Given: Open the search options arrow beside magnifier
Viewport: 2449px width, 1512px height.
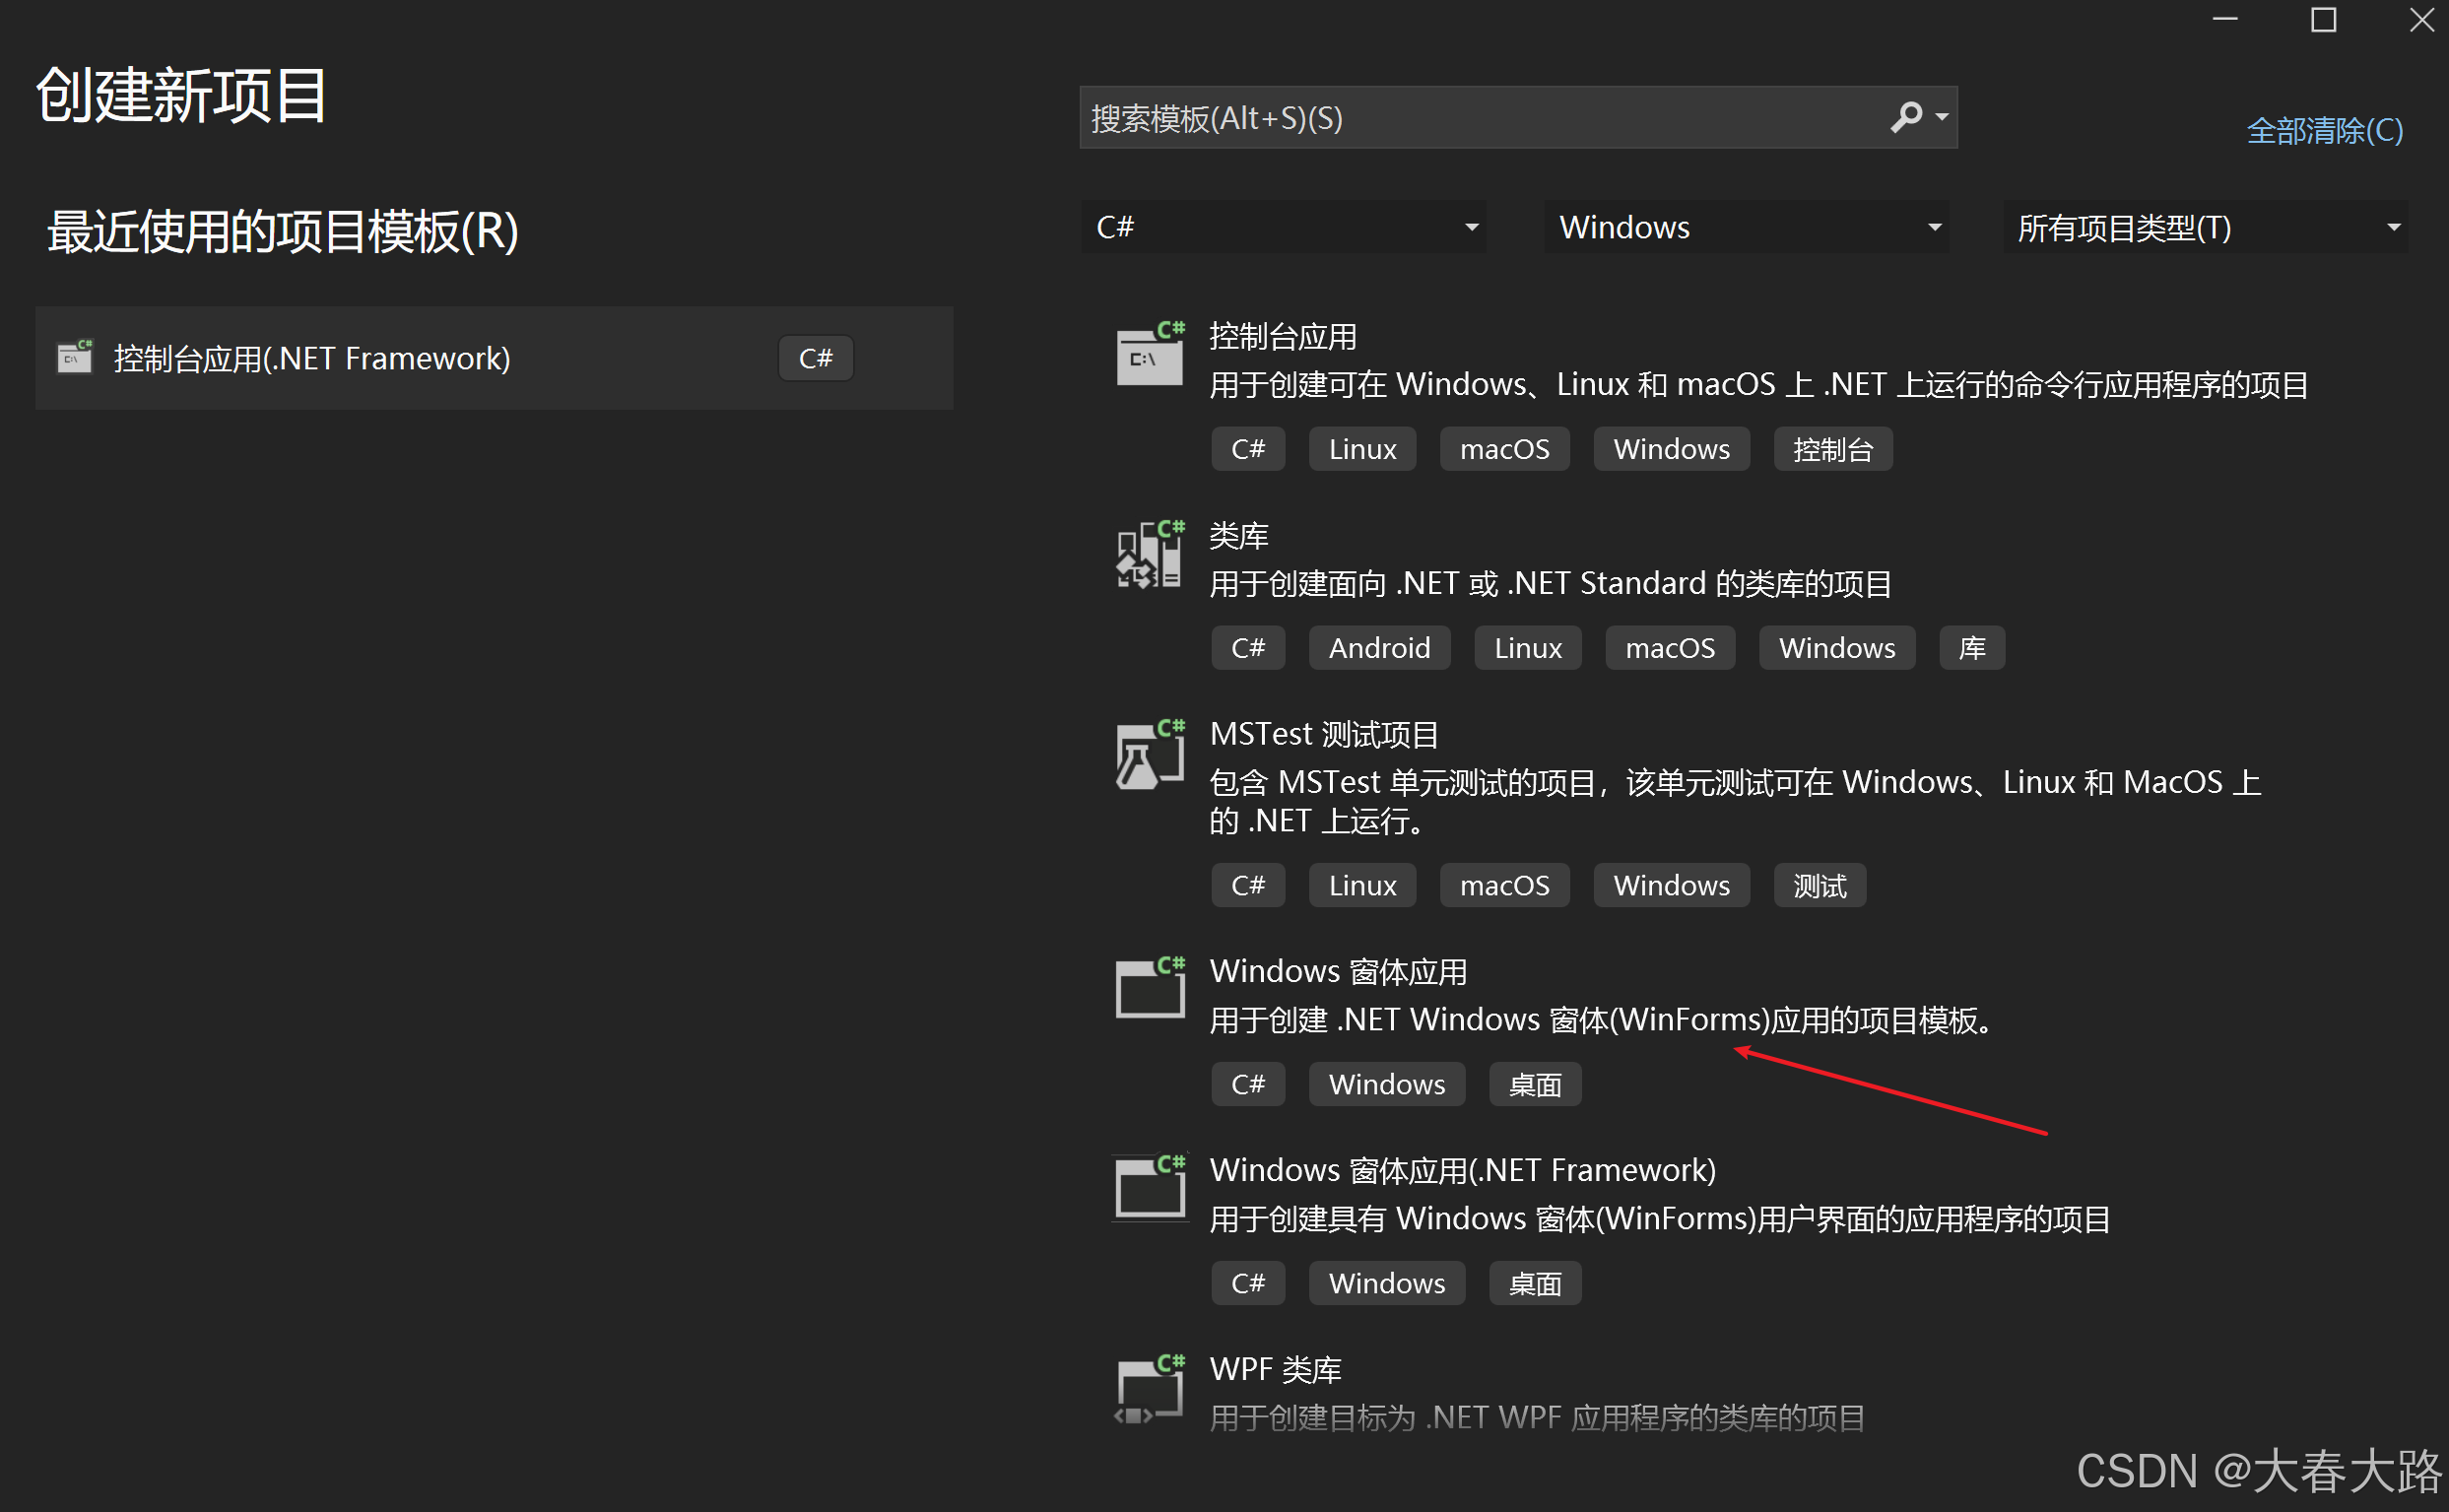Looking at the screenshot, I should click(1940, 117).
